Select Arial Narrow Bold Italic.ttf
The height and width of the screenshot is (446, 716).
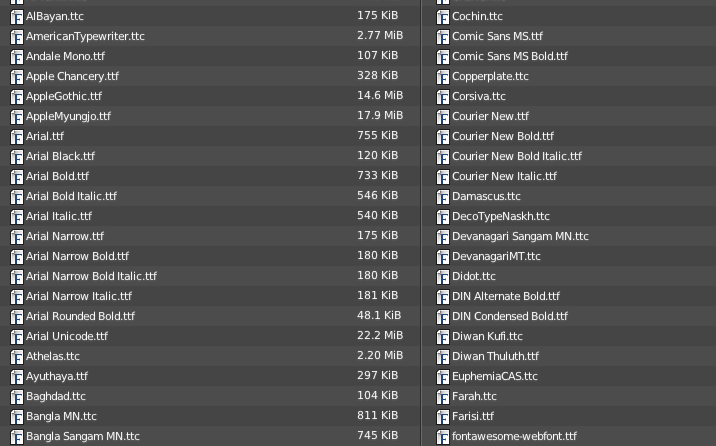[x=91, y=276]
